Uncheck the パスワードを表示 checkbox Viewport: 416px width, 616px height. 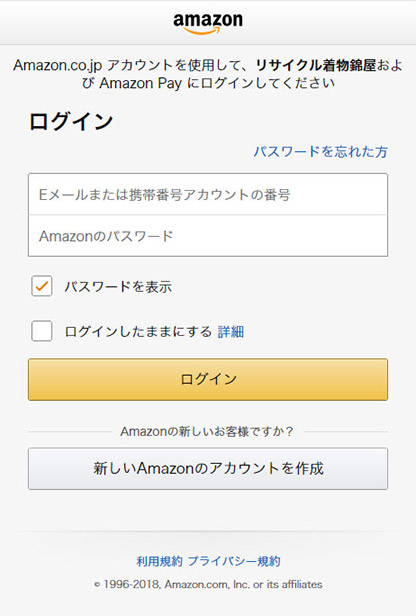42,286
